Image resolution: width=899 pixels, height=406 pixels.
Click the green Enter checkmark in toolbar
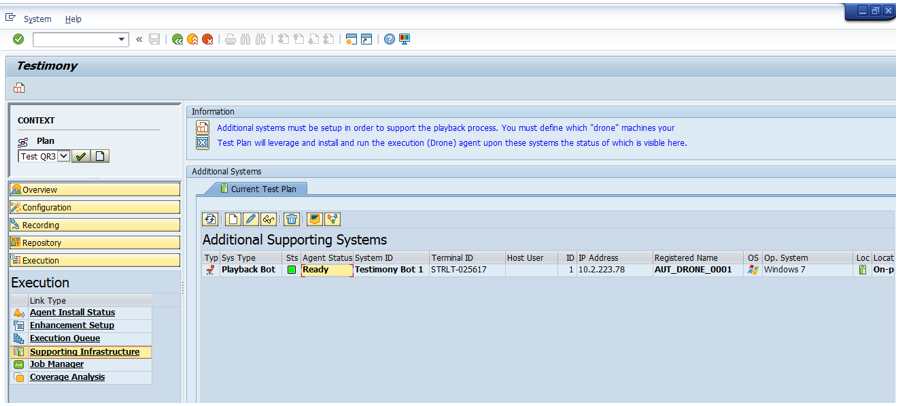[x=18, y=40]
